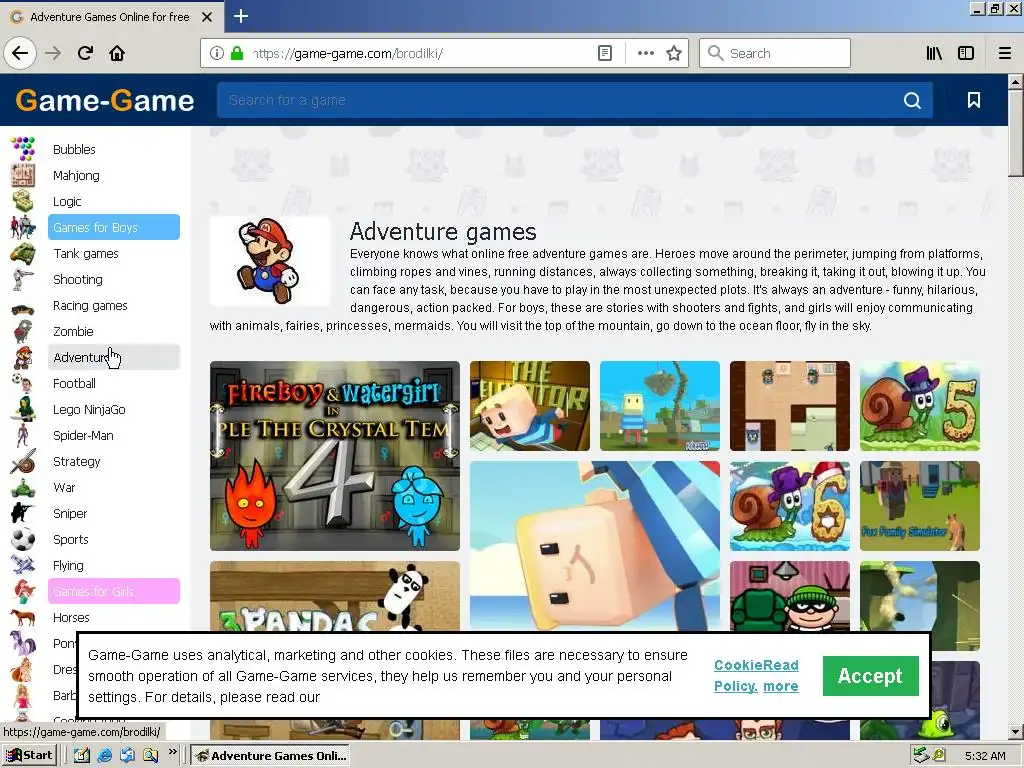Viewport: 1024px width, 768px height.
Task: Click the Sports soccer ball icon
Action: [x=23, y=540]
